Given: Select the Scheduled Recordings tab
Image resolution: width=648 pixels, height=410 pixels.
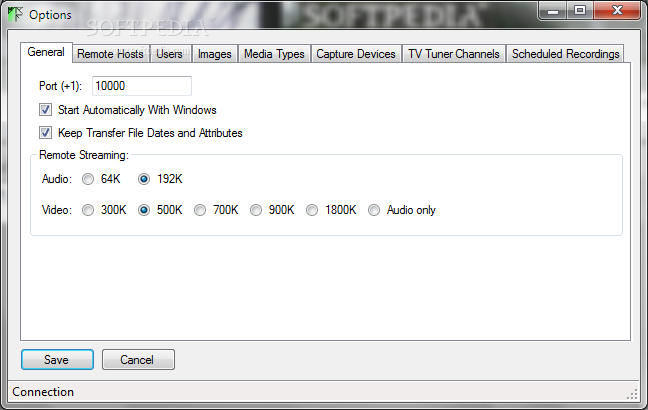Looking at the screenshot, I should pyautogui.click(x=565, y=54).
